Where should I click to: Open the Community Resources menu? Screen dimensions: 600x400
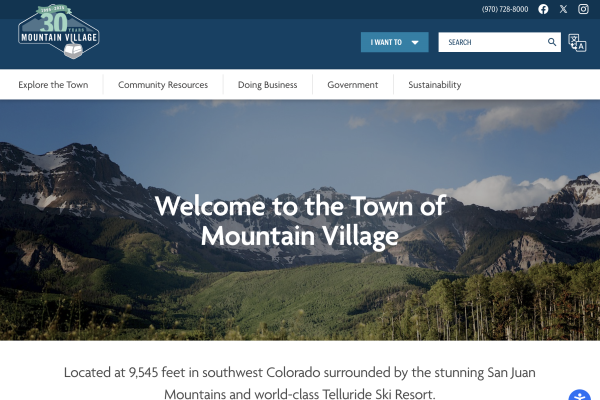(x=163, y=85)
